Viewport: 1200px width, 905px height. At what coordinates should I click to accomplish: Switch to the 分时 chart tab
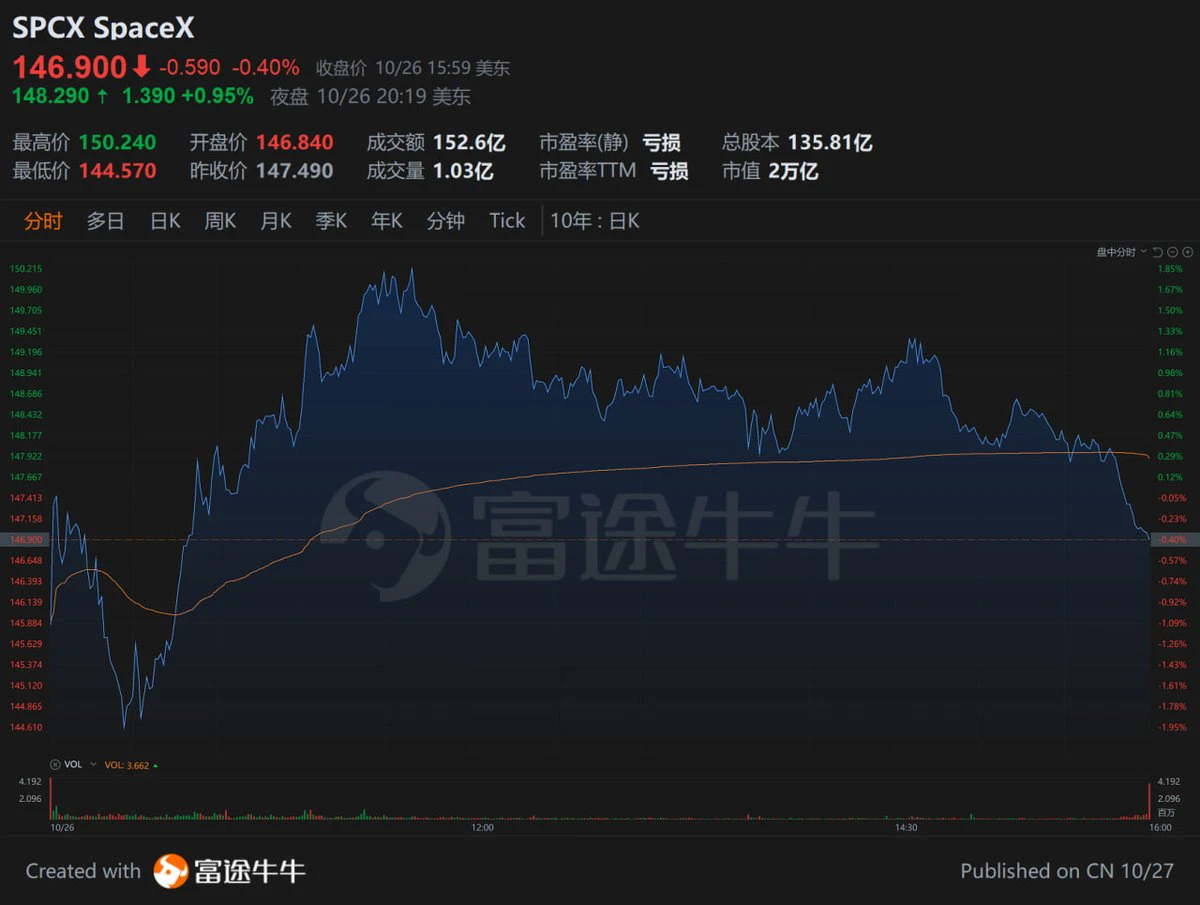(43, 221)
